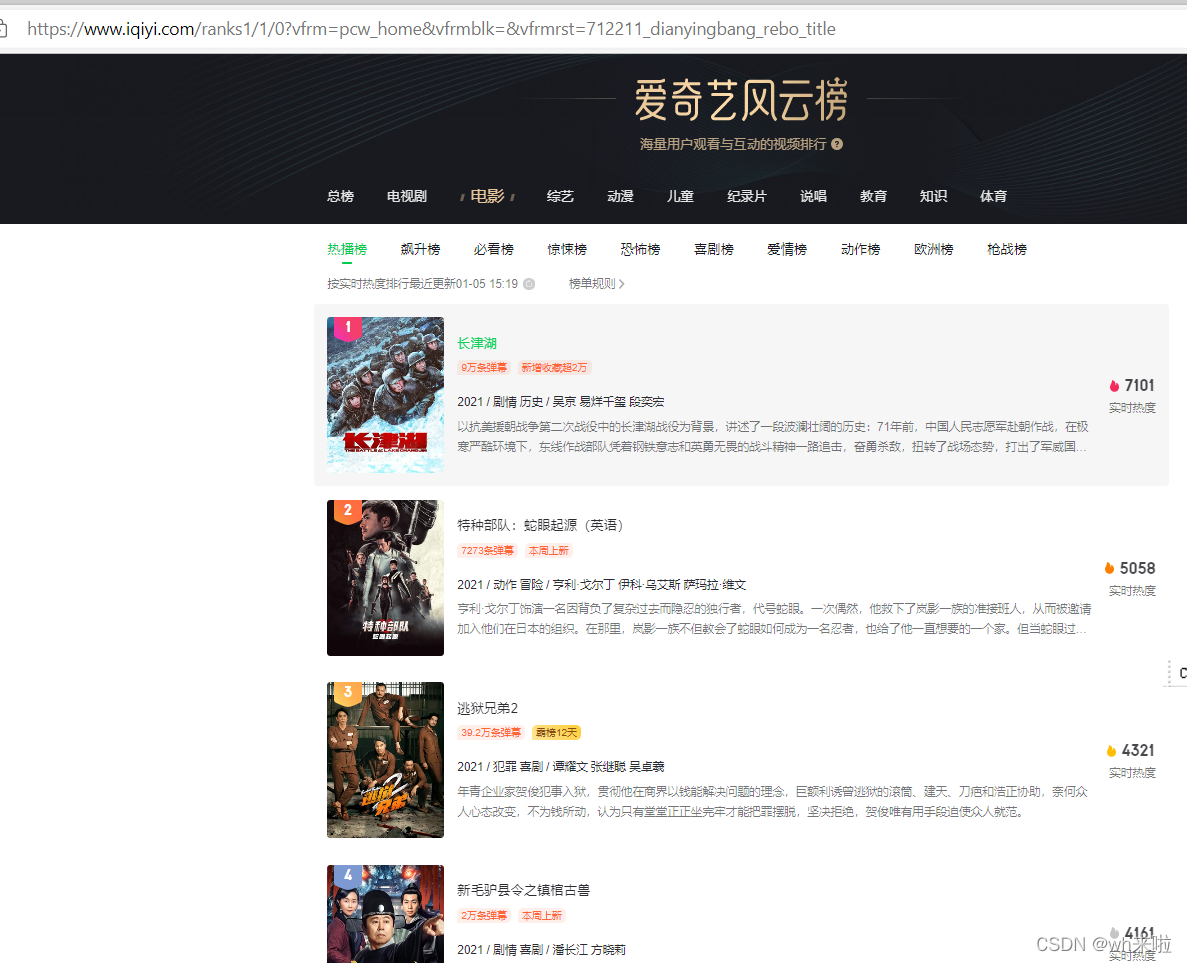This screenshot has width=1187, height=963.
Task: Click 本周上新 tag under 特种部队
Action: point(548,550)
